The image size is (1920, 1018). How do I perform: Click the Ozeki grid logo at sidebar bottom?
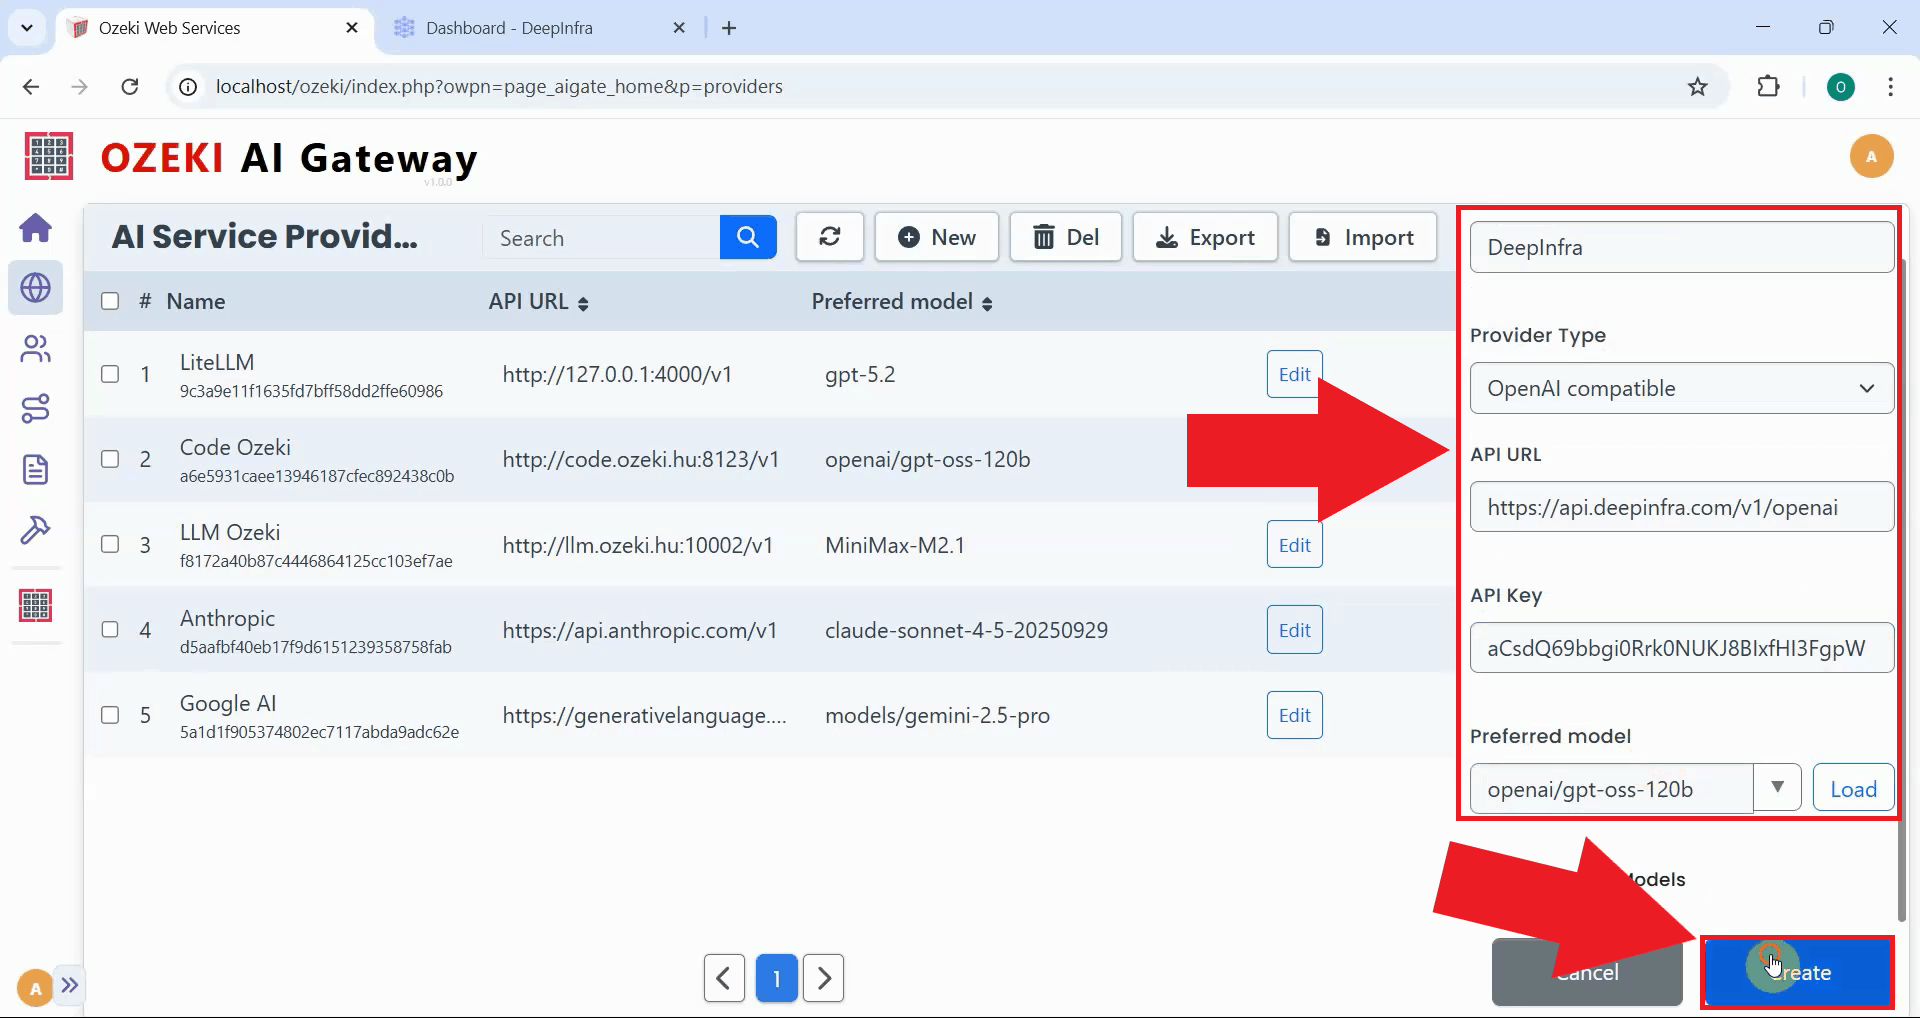(36, 604)
